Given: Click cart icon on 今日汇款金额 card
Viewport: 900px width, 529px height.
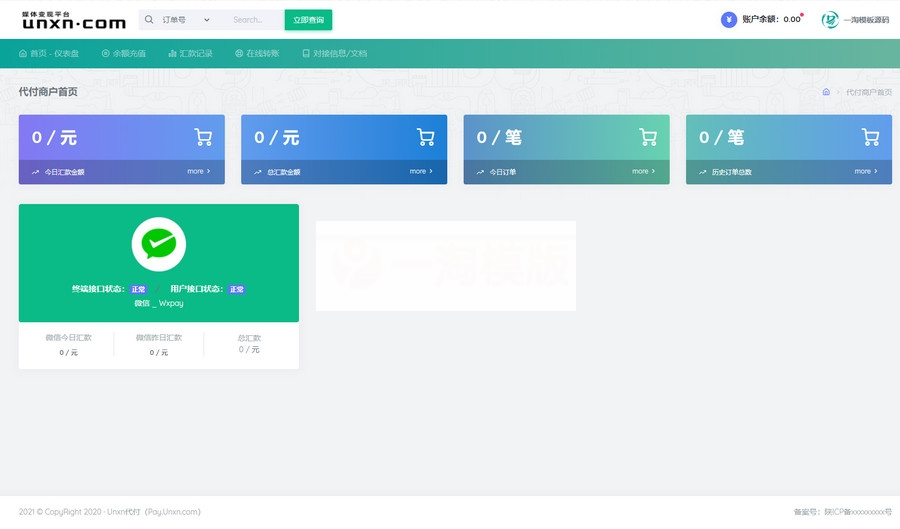Looking at the screenshot, I should pyautogui.click(x=203, y=138).
